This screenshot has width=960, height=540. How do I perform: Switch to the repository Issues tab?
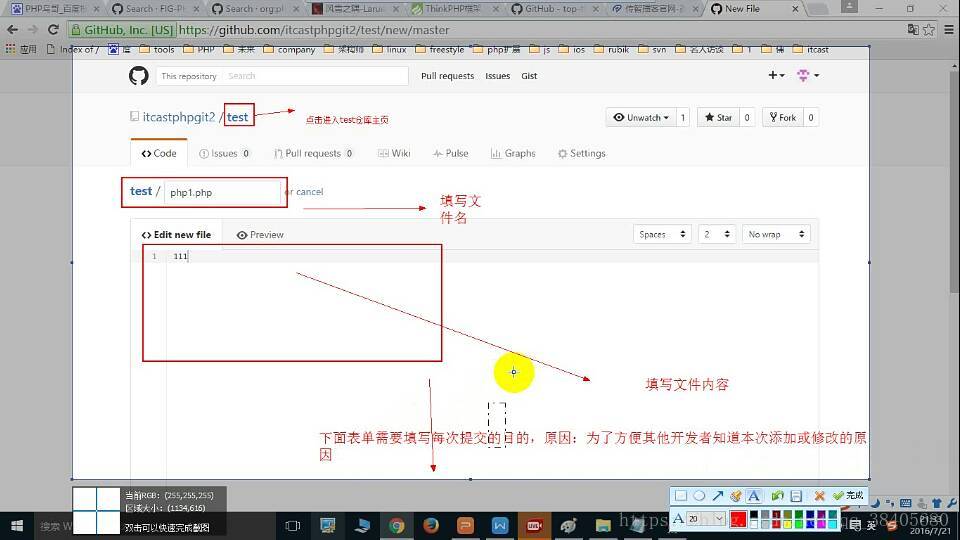[x=224, y=153]
